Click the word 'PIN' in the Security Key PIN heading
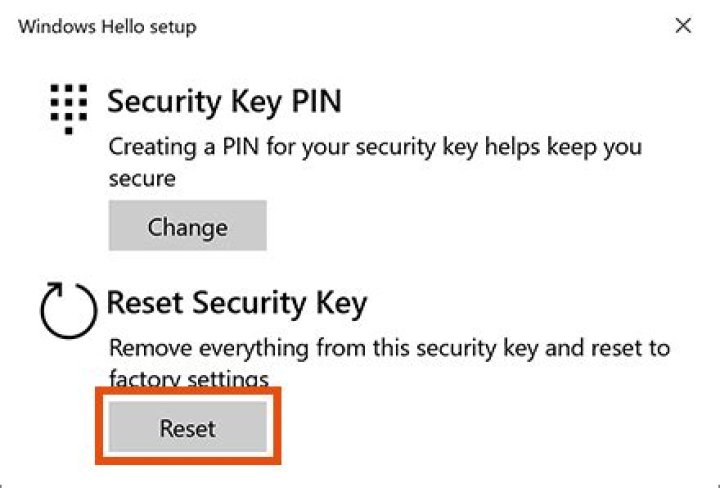Screen dimensions: 720x488 click(x=311, y=102)
